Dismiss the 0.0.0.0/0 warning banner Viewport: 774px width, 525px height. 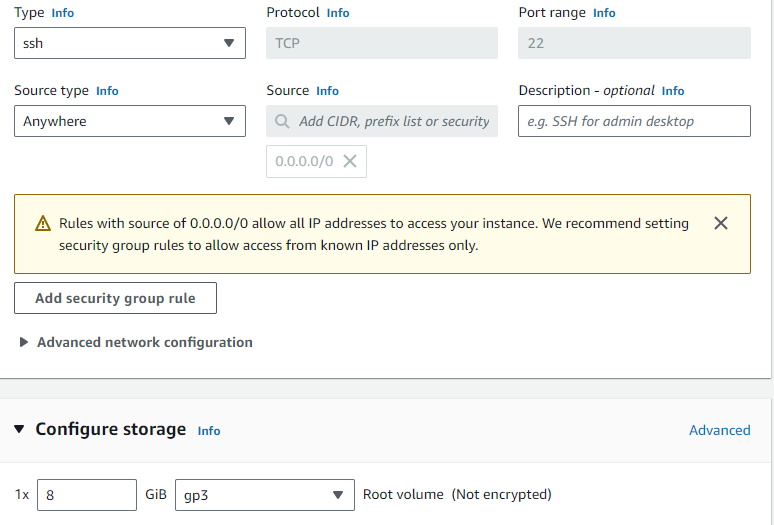(721, 223)
